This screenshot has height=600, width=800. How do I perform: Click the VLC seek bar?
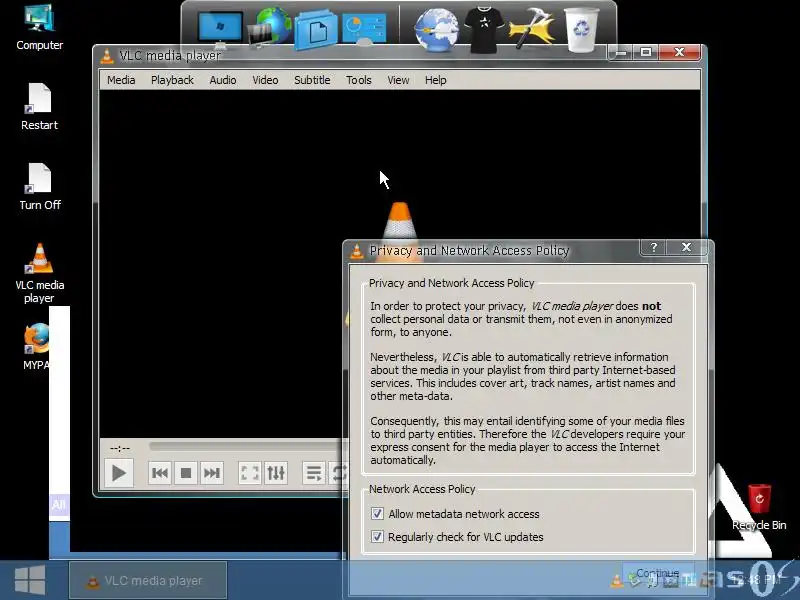(x=248, y=446)
